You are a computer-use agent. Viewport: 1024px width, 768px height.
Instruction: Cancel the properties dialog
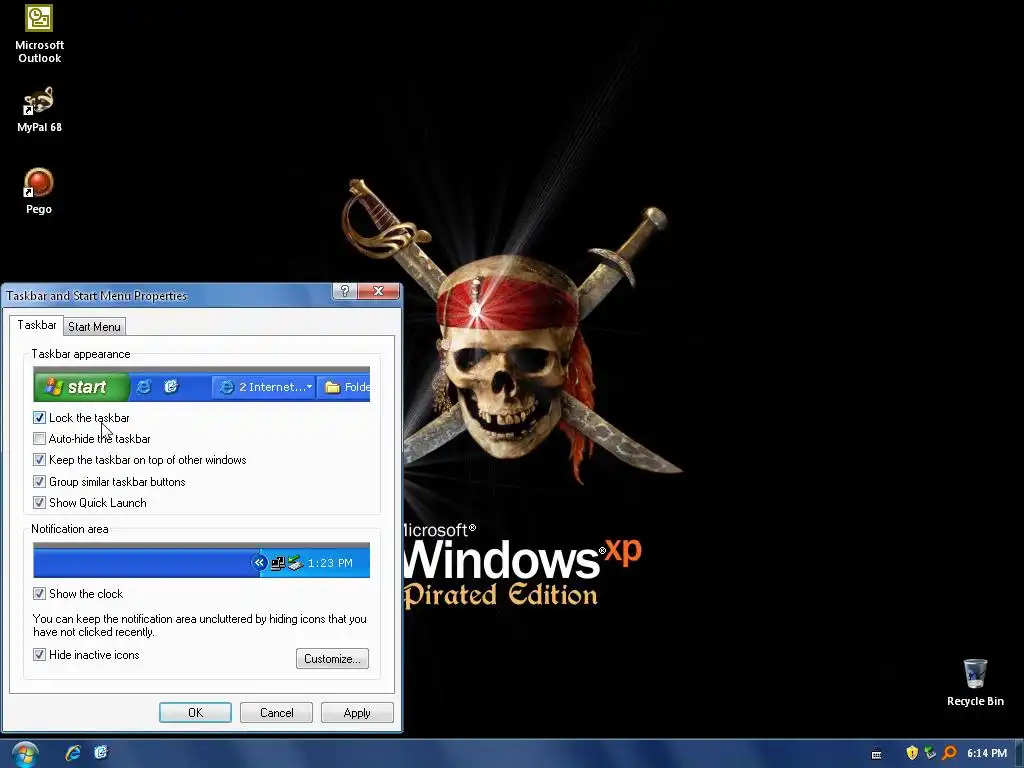[276, 712]
